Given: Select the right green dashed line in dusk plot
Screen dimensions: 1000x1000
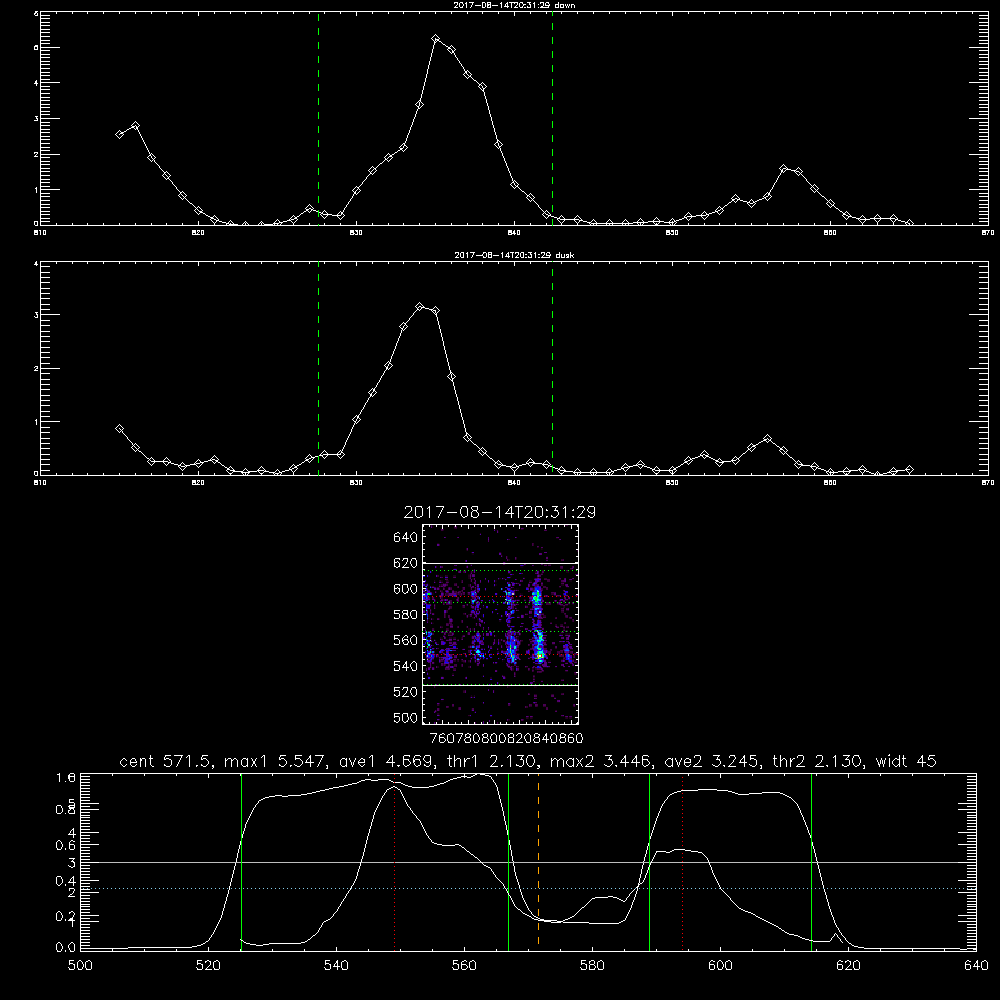Looking at the screenshot, I should pyautogui.click(x=552, y=369).
